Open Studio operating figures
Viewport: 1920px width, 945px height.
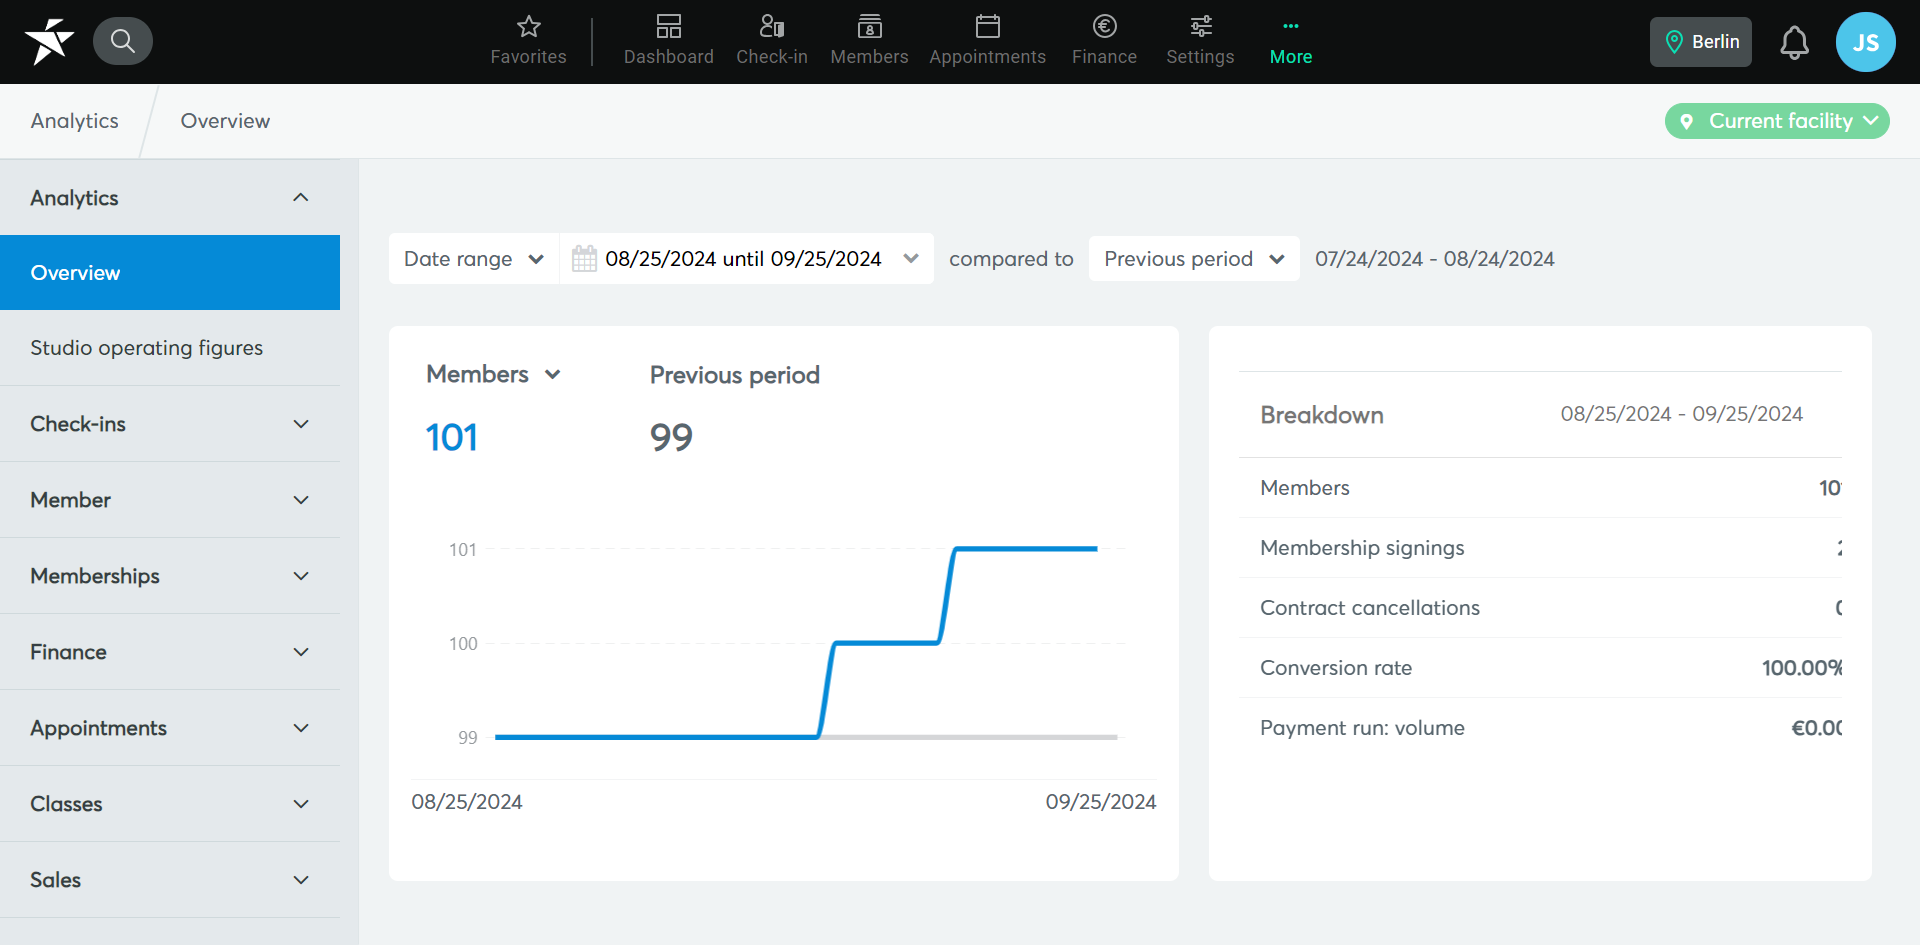(170, 348)
